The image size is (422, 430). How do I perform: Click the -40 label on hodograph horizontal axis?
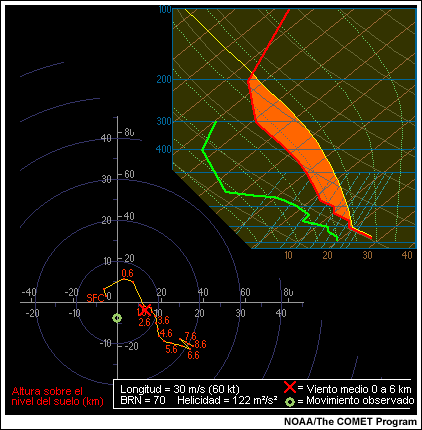[29, 292]
